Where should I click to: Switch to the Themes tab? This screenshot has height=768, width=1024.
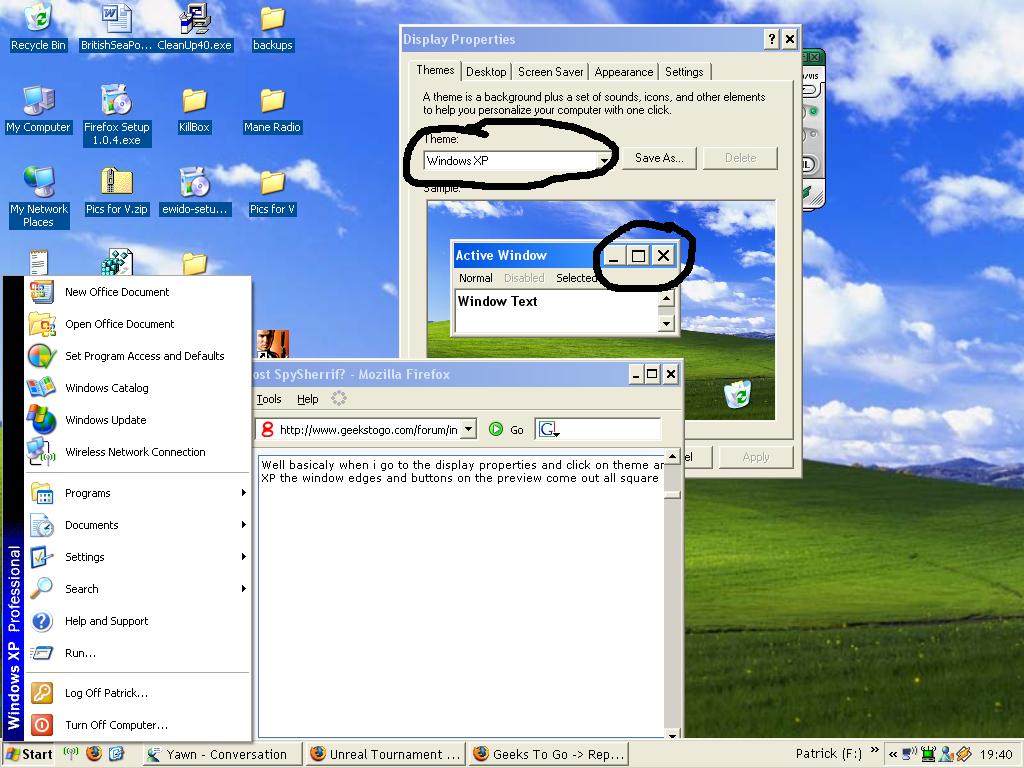pyautogui.click(x=435, y=70)
